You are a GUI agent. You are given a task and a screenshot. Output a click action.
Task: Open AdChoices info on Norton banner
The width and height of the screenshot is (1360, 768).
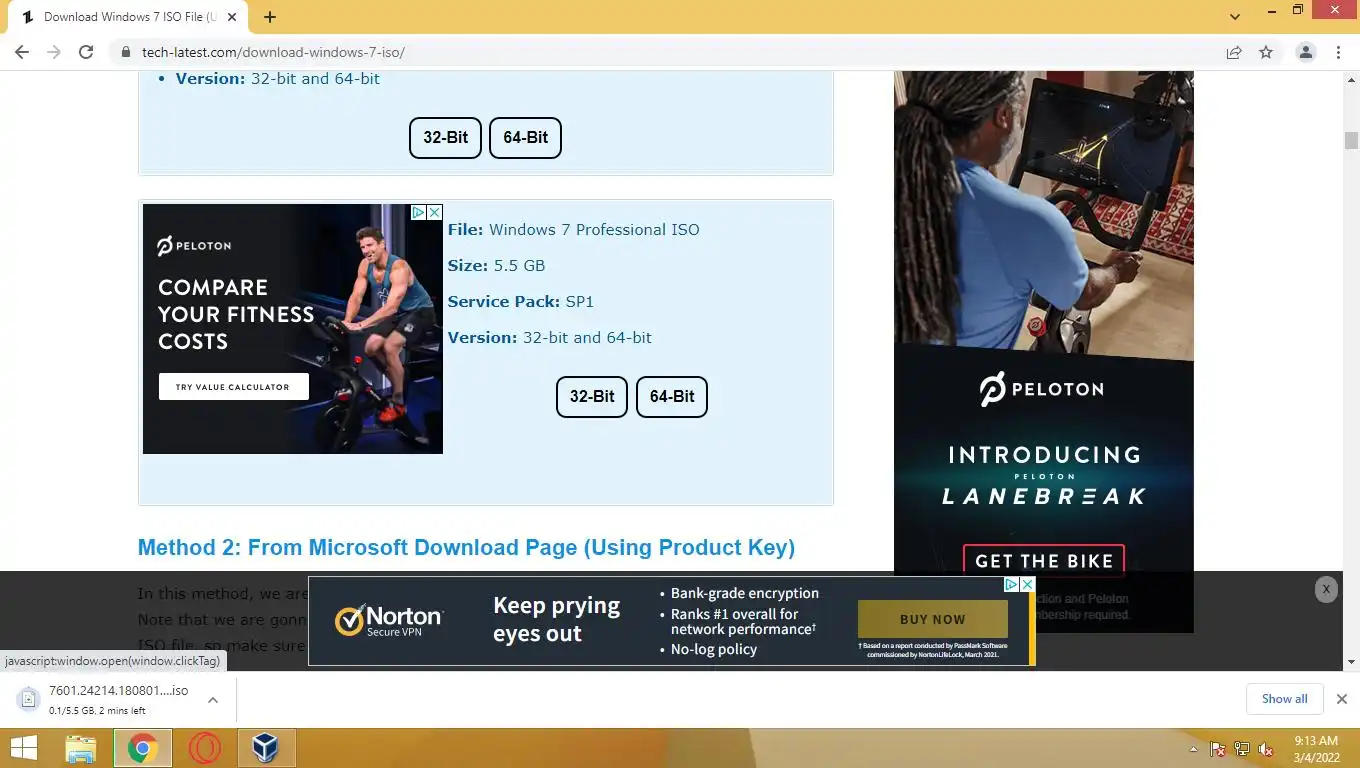tap(1012, 584)
